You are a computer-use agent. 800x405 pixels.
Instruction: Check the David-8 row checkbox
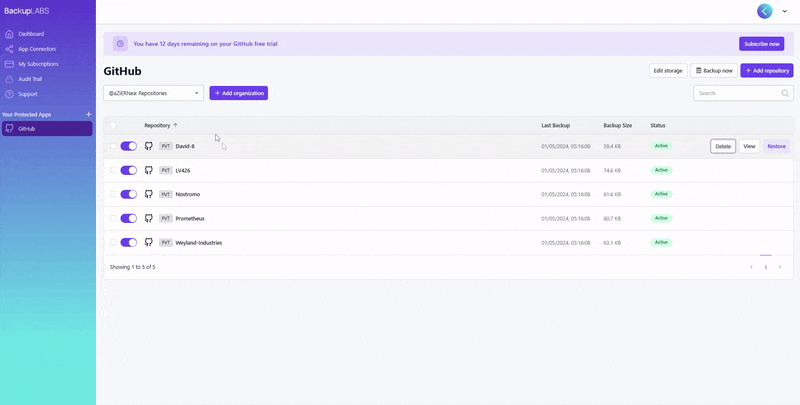point(113,146)
